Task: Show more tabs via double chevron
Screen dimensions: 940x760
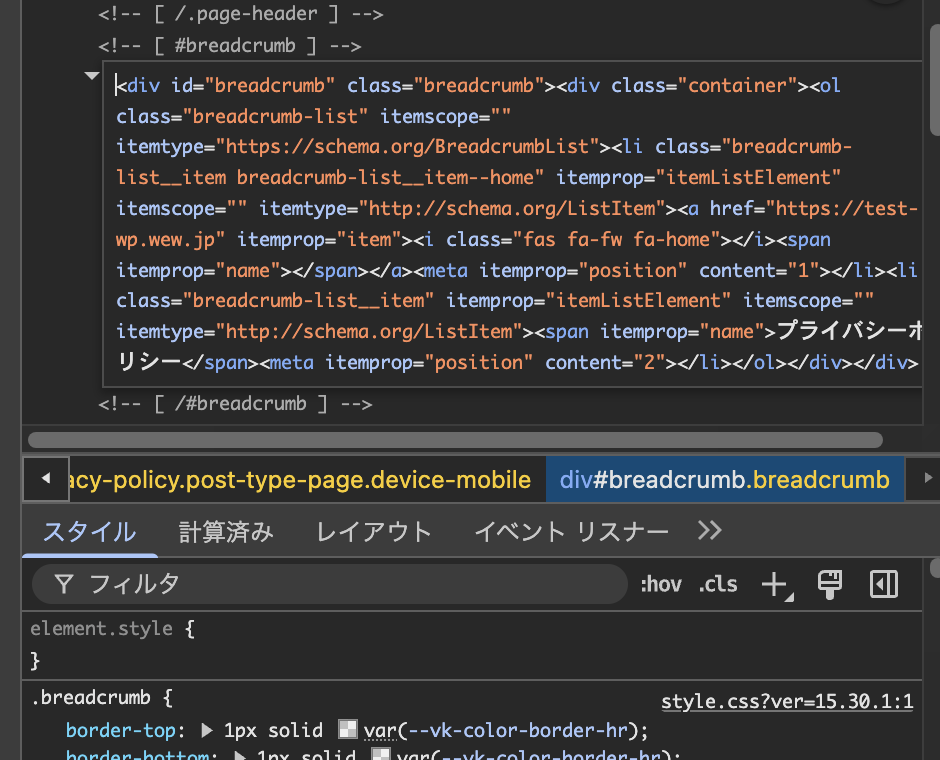Action: [709, 531]
